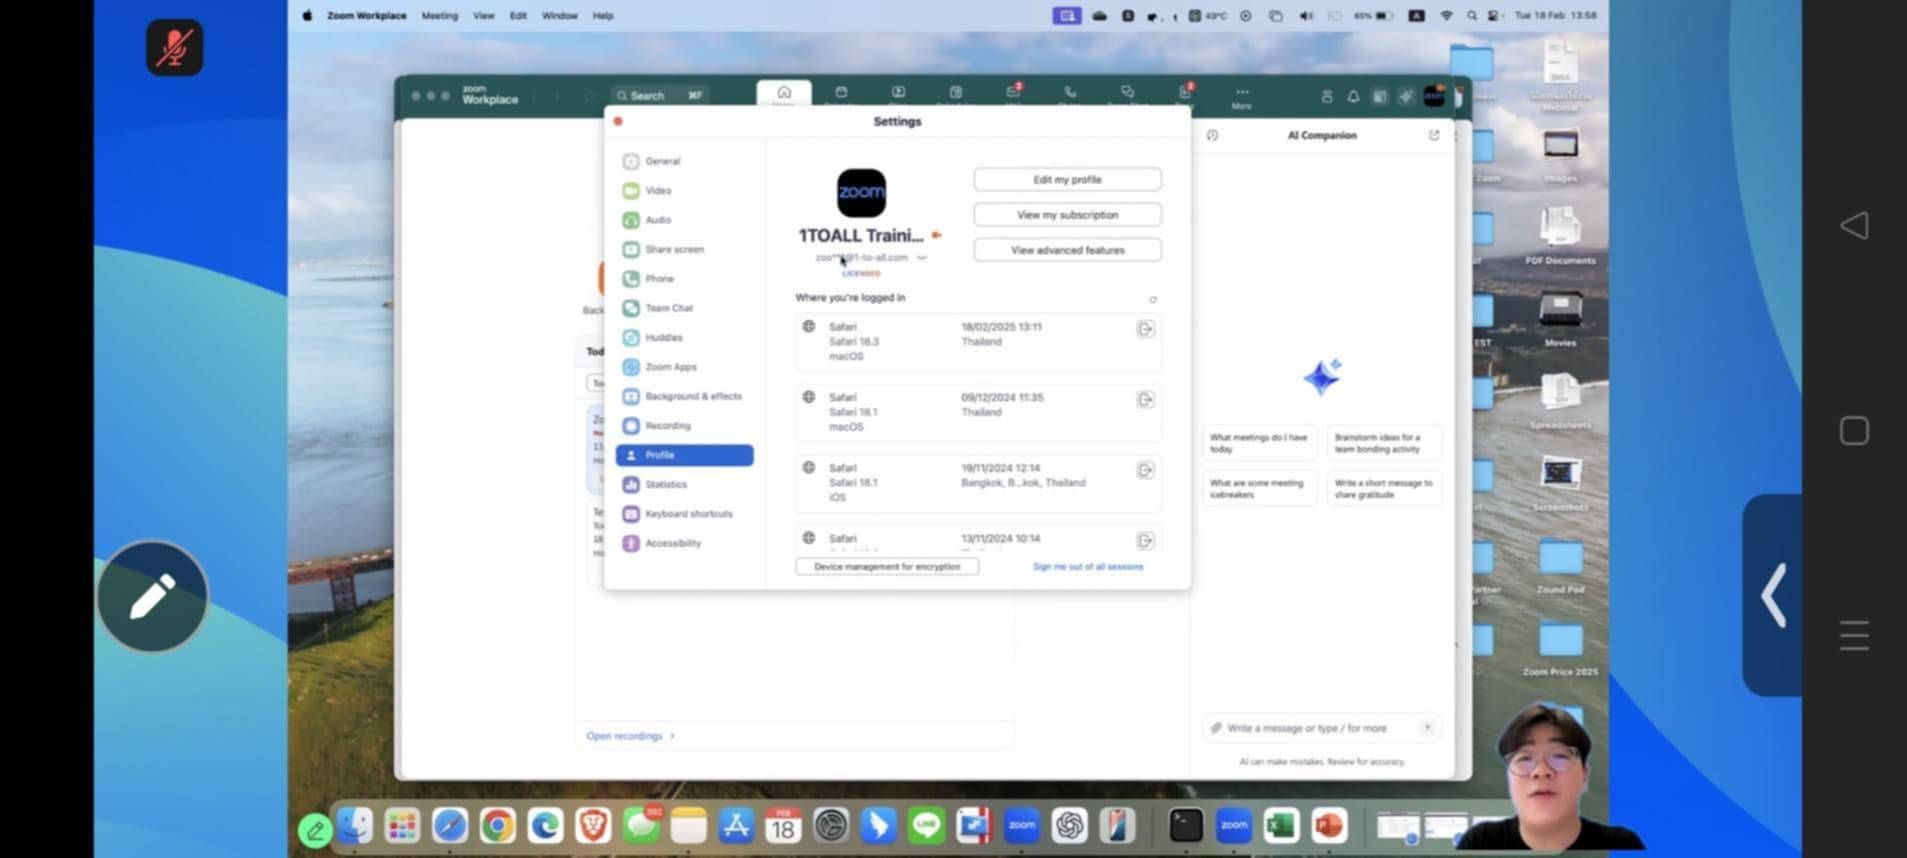Click the Edit my profile button
Viewport: 1907px width, 858px height.
1067,180
